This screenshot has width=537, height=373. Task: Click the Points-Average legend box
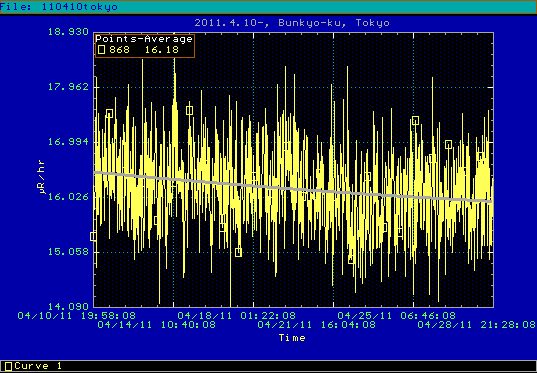point(144,46)
